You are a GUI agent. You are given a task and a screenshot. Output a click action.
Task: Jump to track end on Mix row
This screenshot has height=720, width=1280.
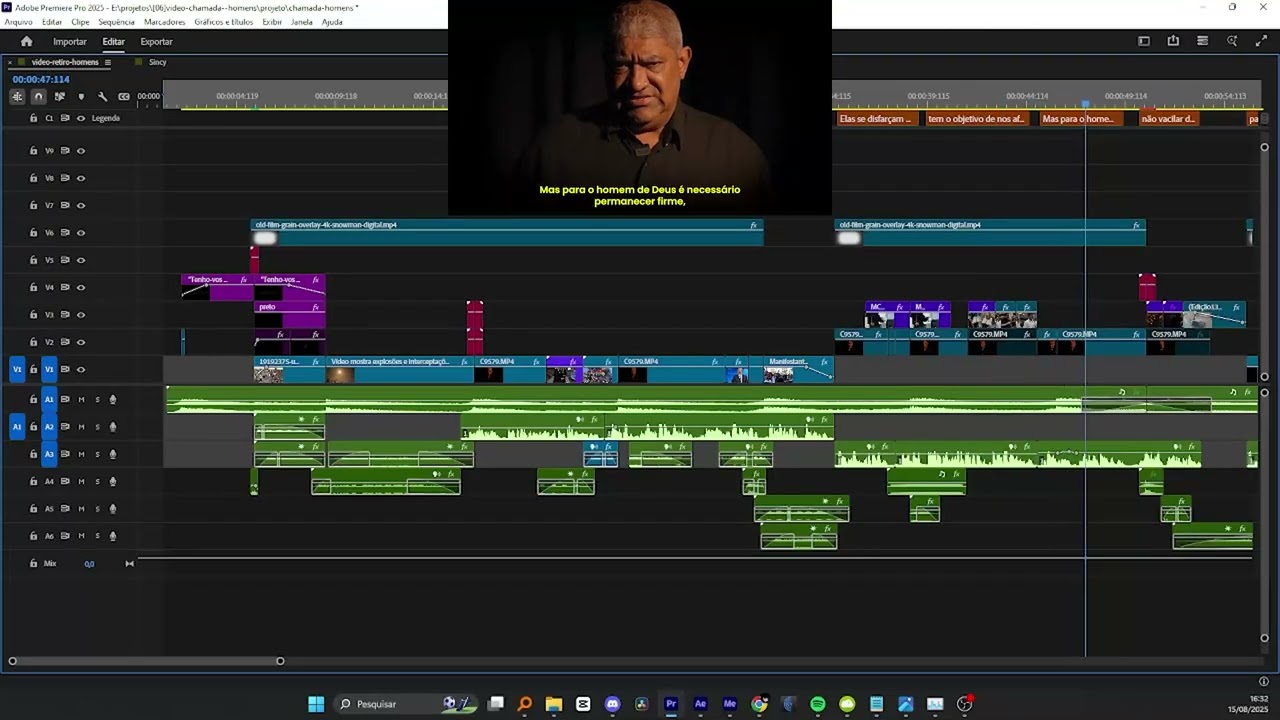click(129, 564)
